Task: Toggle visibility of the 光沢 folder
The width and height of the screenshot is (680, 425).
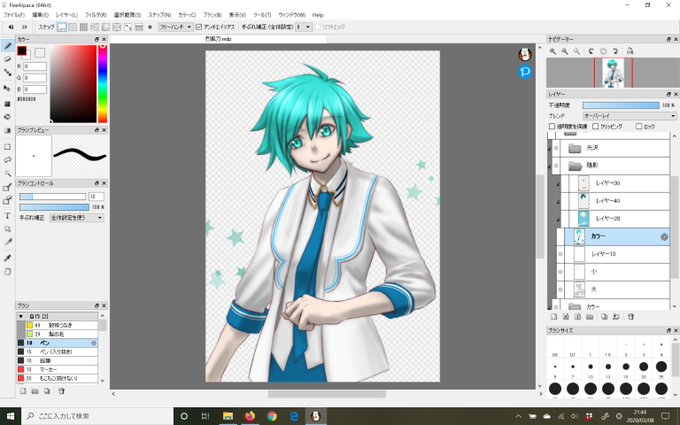Action: pyautogui.click(x=556, y=148)
